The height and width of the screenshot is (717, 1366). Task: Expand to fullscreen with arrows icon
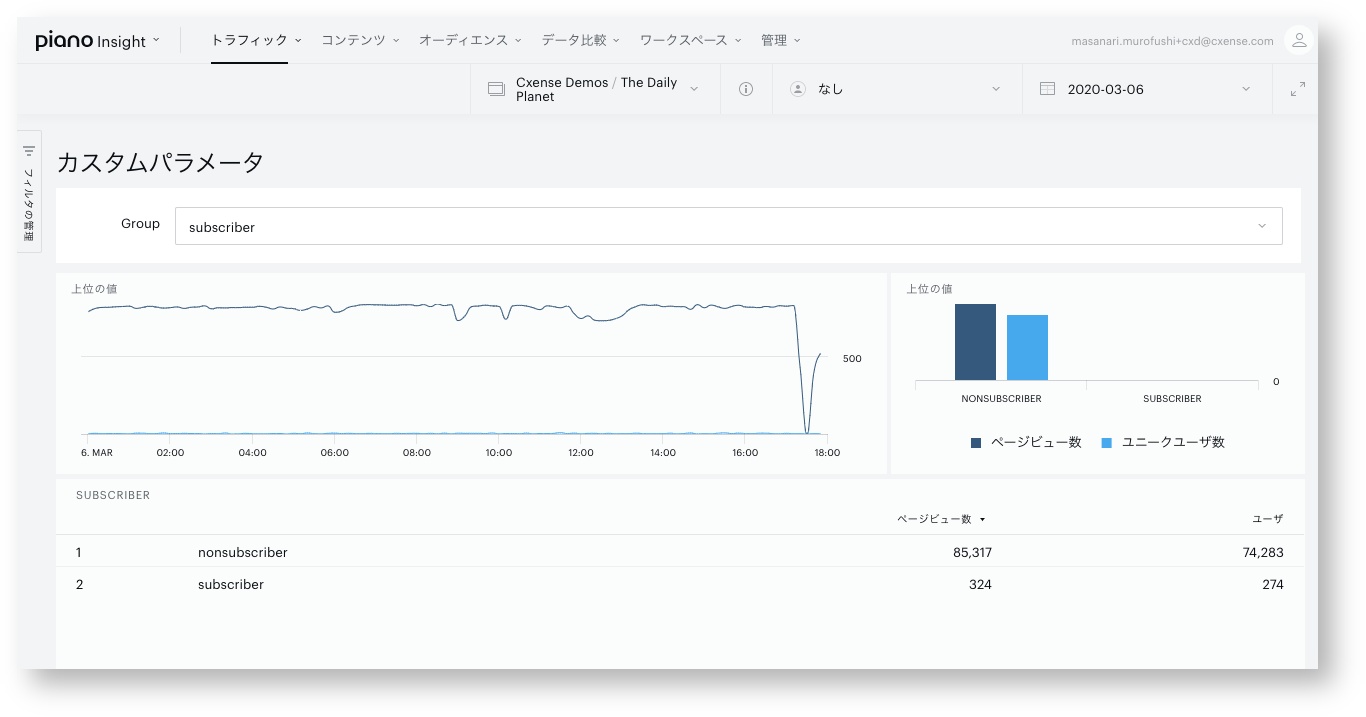[x=1298, y=89]
